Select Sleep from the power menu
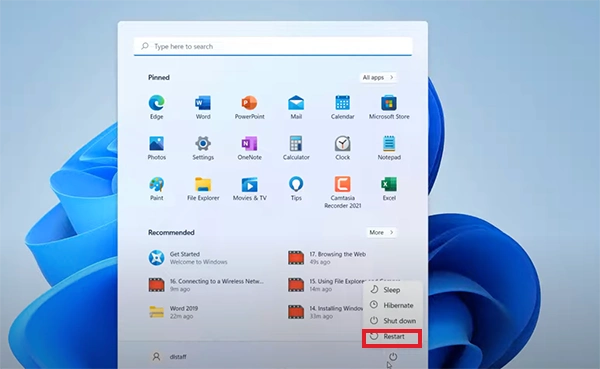 (x=392, y=290)
